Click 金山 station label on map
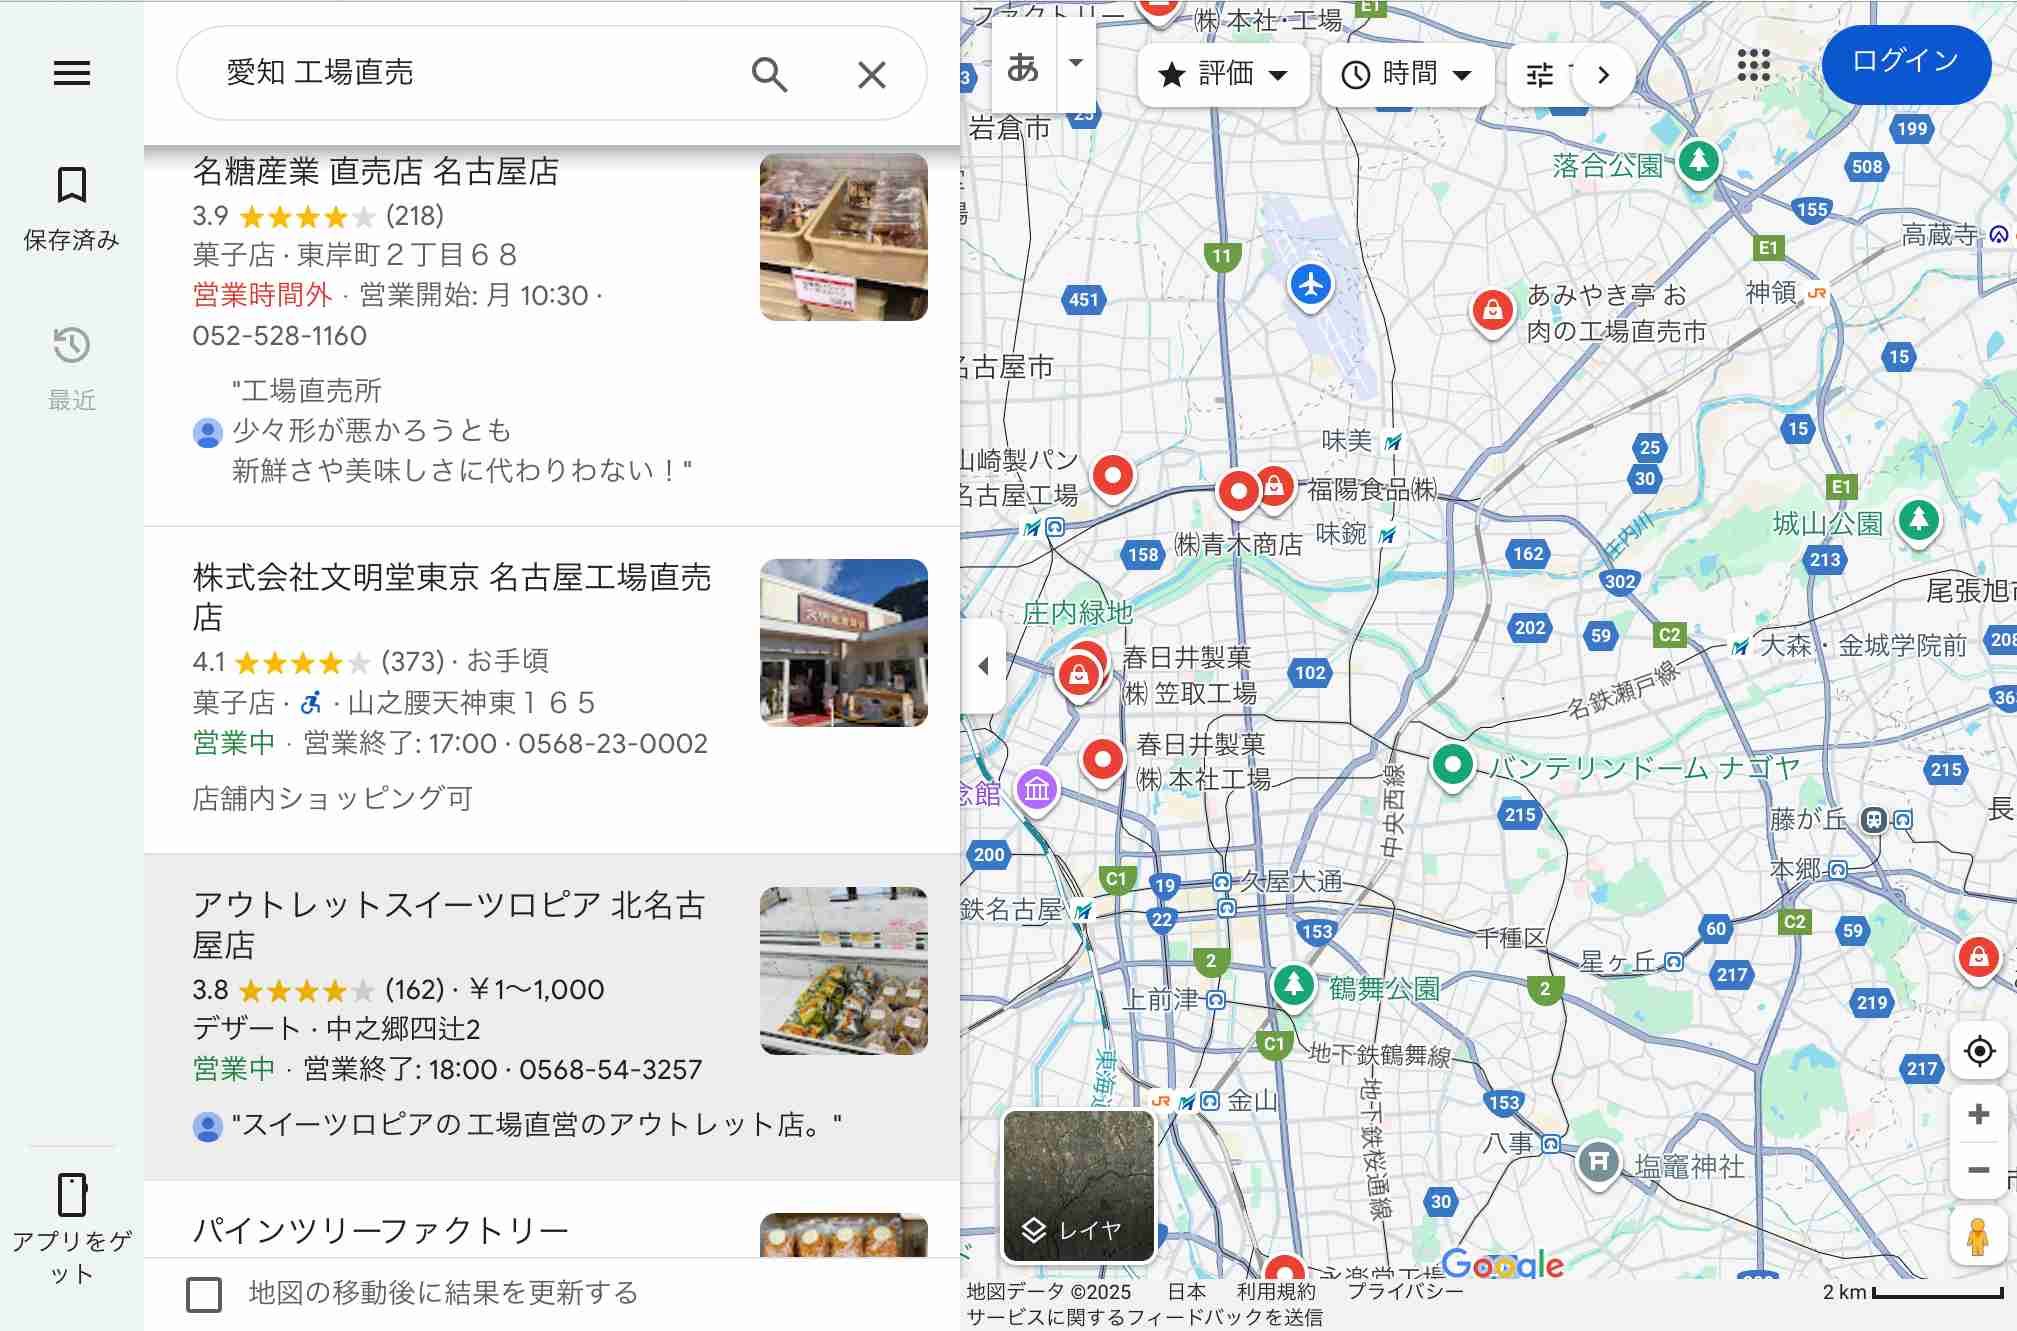The width and height of the screenshot is (2017, 1331). [1252, 1100]
